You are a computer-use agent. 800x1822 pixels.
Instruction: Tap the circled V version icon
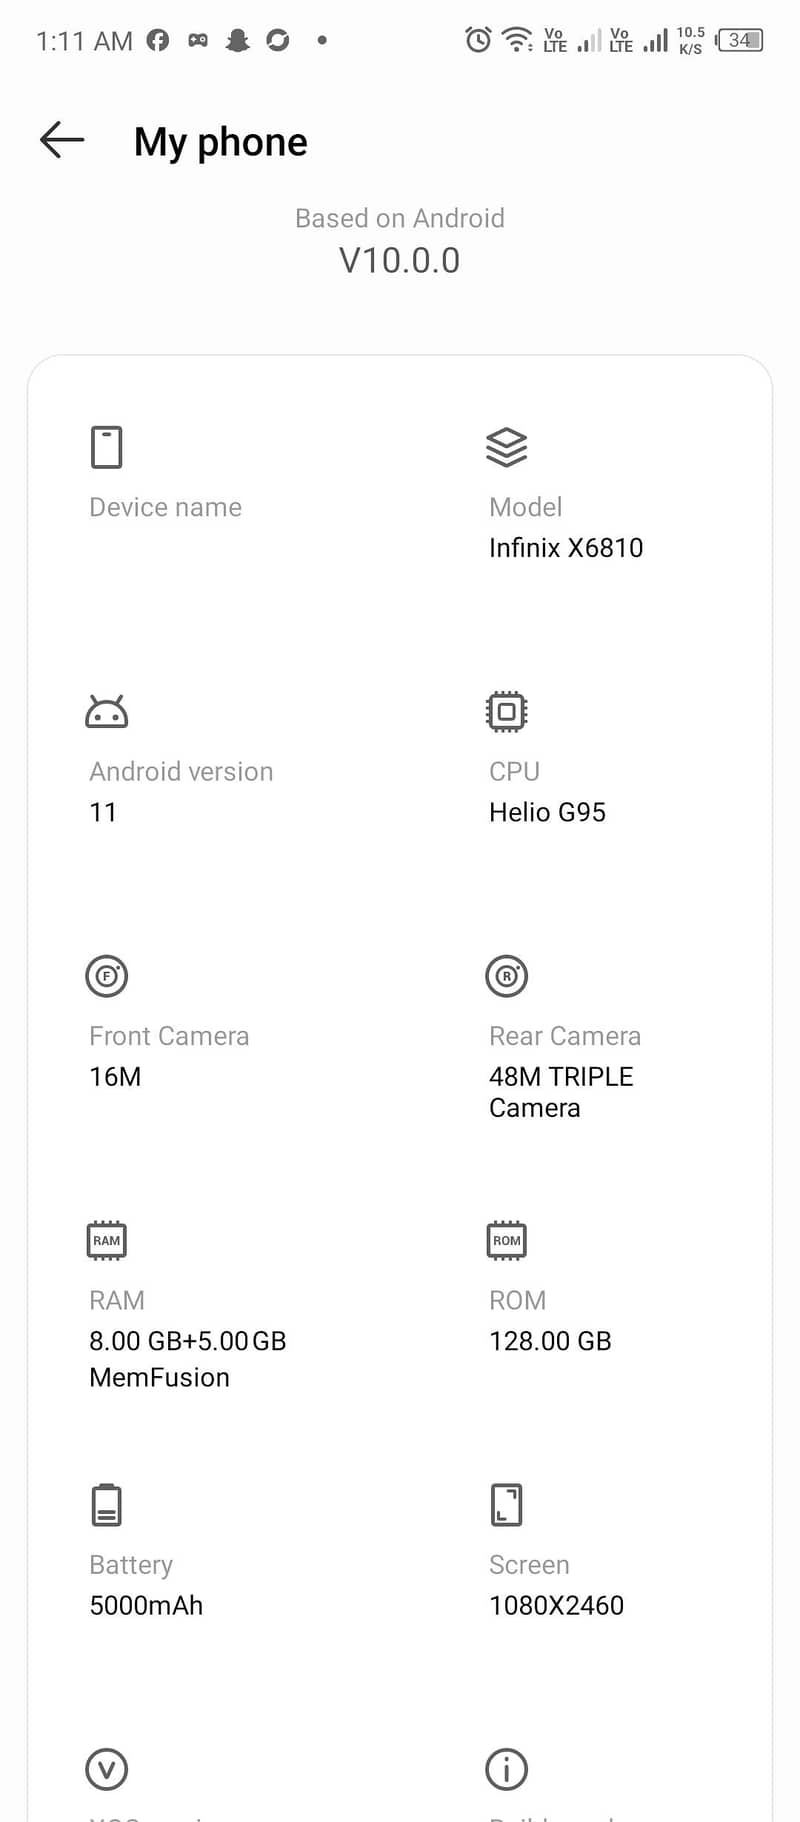pos(106,1769)
